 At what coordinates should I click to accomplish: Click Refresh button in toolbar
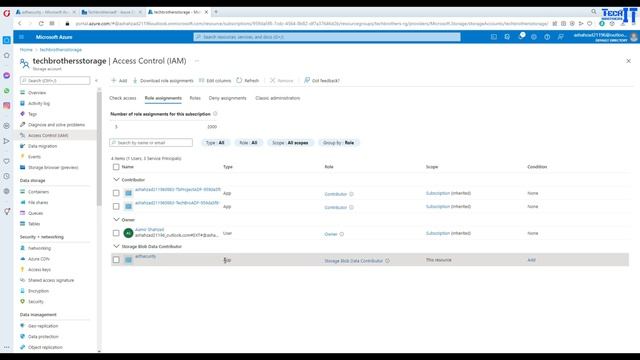(x=248, y=80)
